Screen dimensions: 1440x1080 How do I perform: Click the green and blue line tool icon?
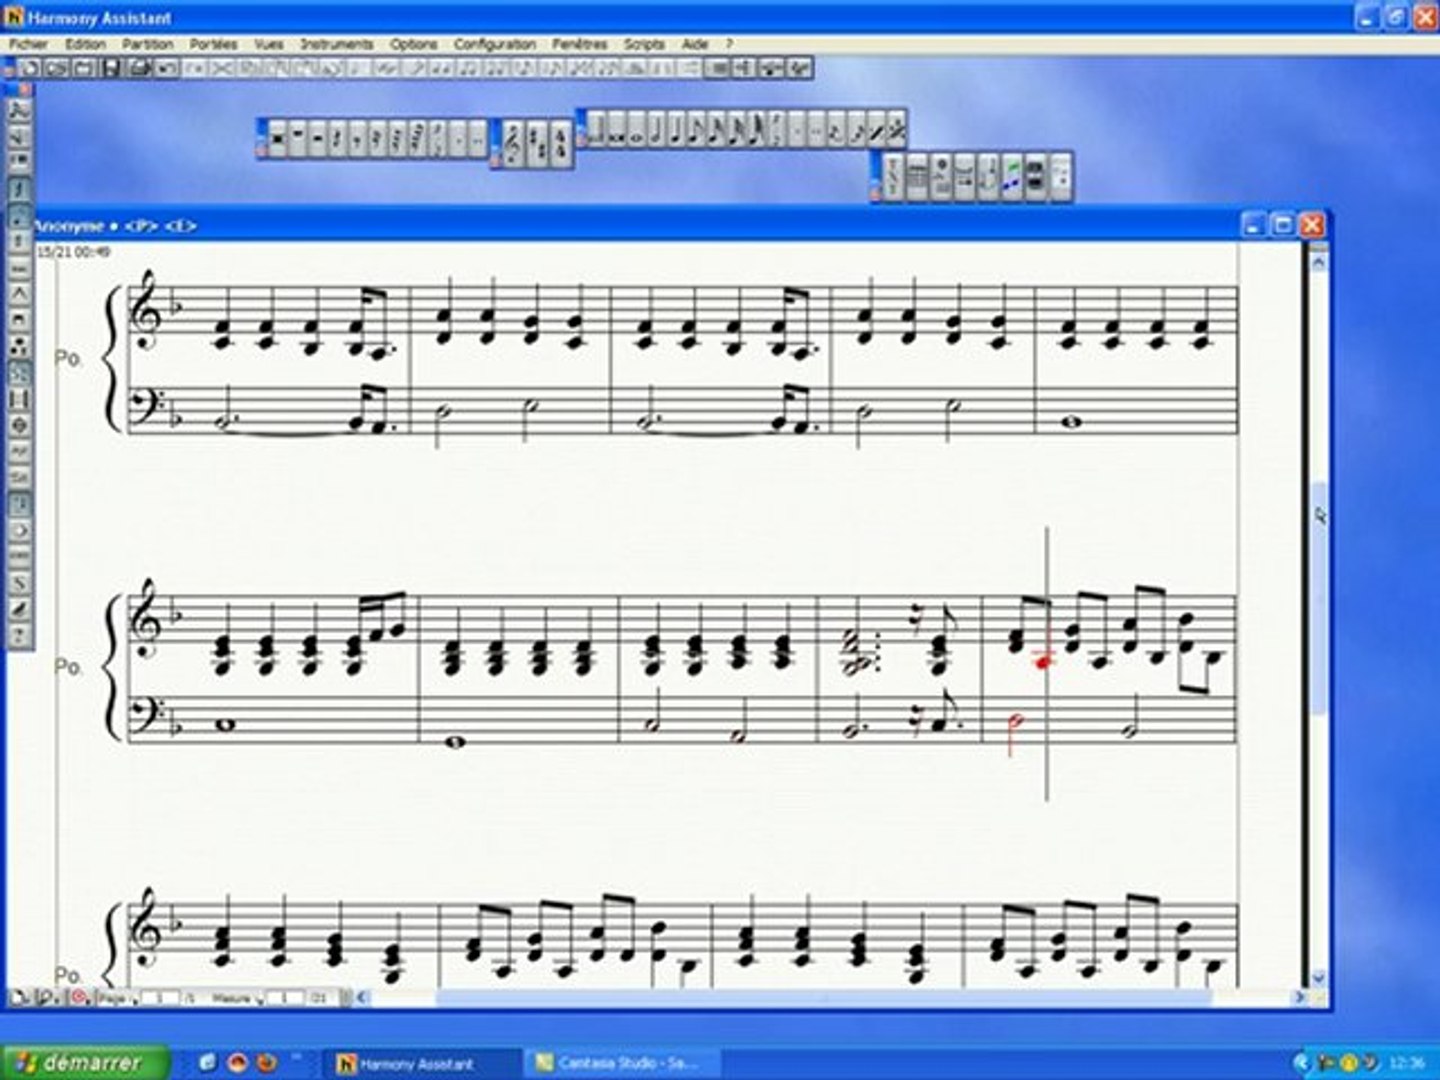click(x=1013, y=177)
